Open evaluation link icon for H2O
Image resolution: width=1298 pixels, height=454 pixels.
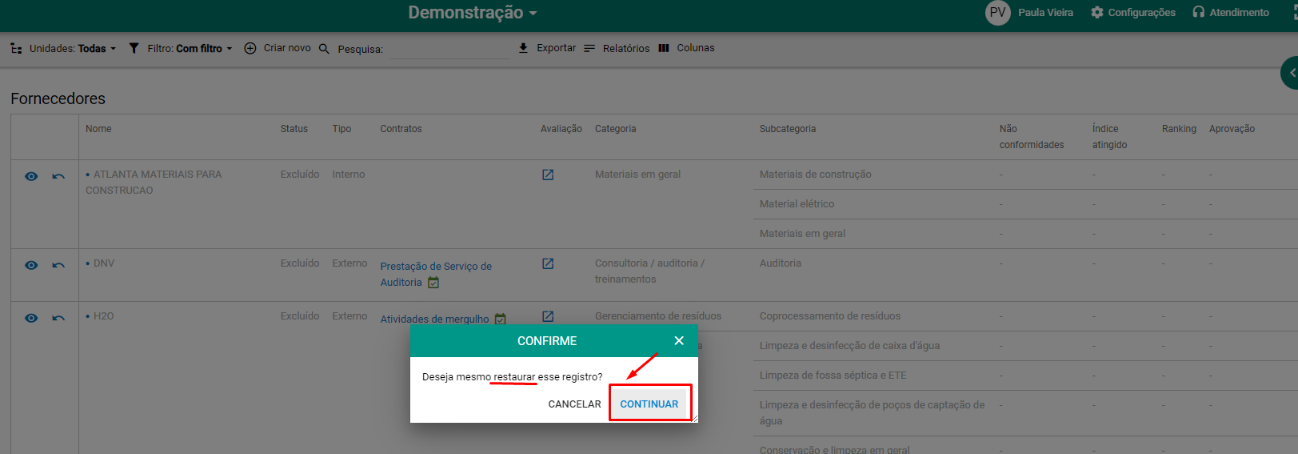click(x=548, y=316)
